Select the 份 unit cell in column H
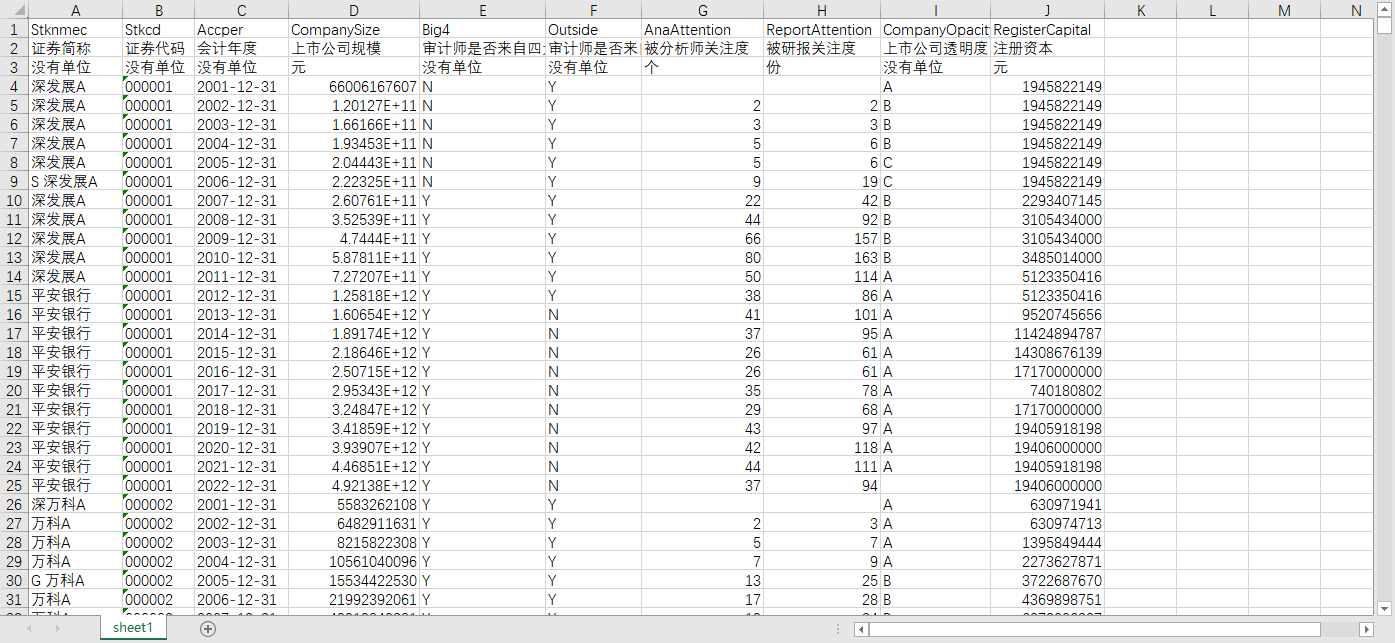Screen dimensions: 1395x643 click(822, 68)
